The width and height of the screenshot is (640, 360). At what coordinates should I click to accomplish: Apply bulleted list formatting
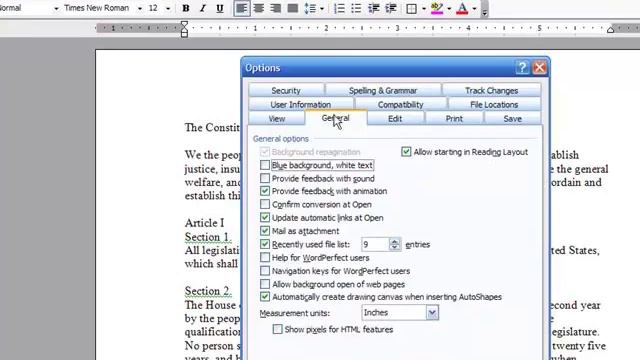pos(356,8)
